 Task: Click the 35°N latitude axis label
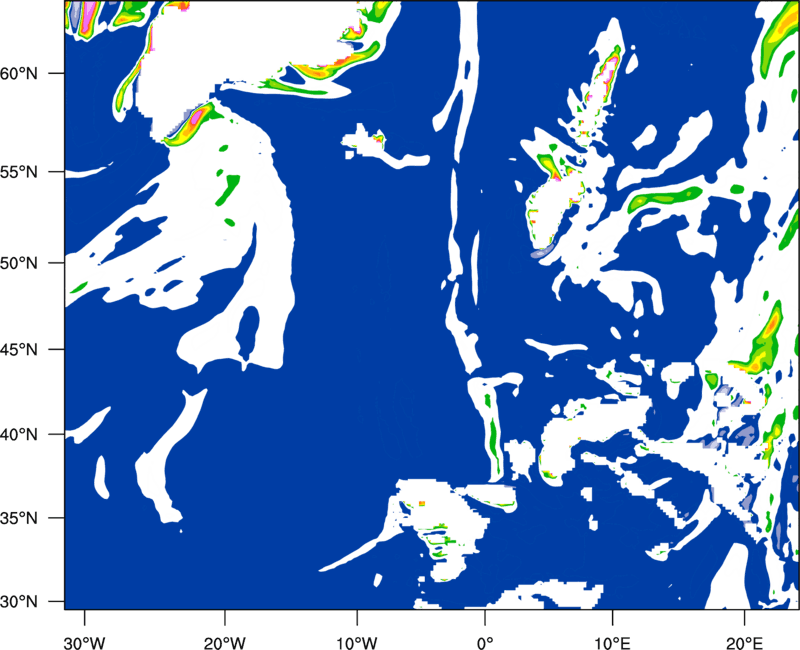click(19, 518)
